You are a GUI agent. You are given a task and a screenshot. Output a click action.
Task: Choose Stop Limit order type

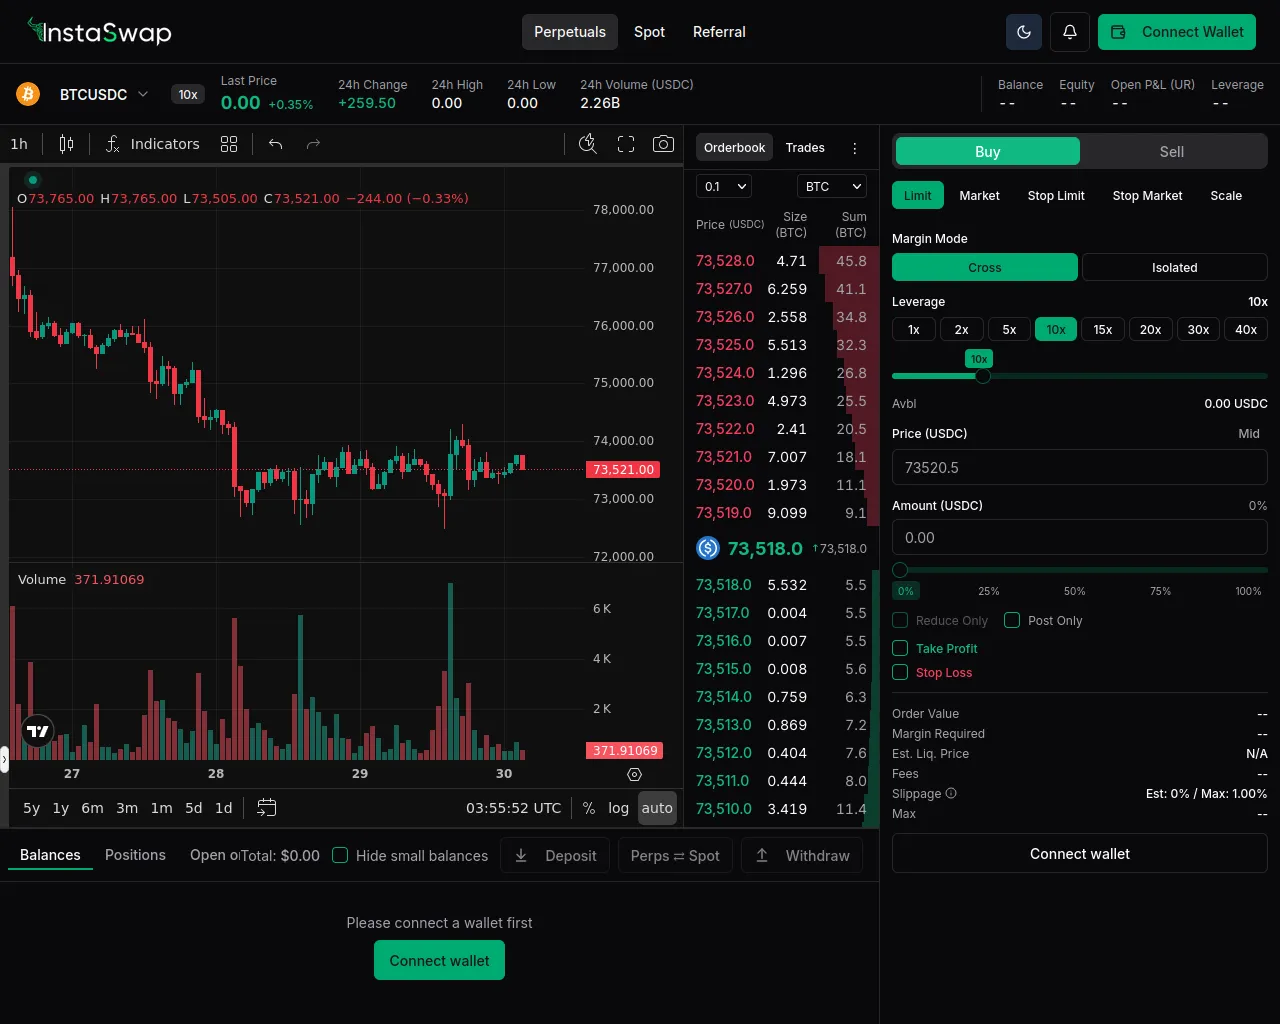(1056, 196)
